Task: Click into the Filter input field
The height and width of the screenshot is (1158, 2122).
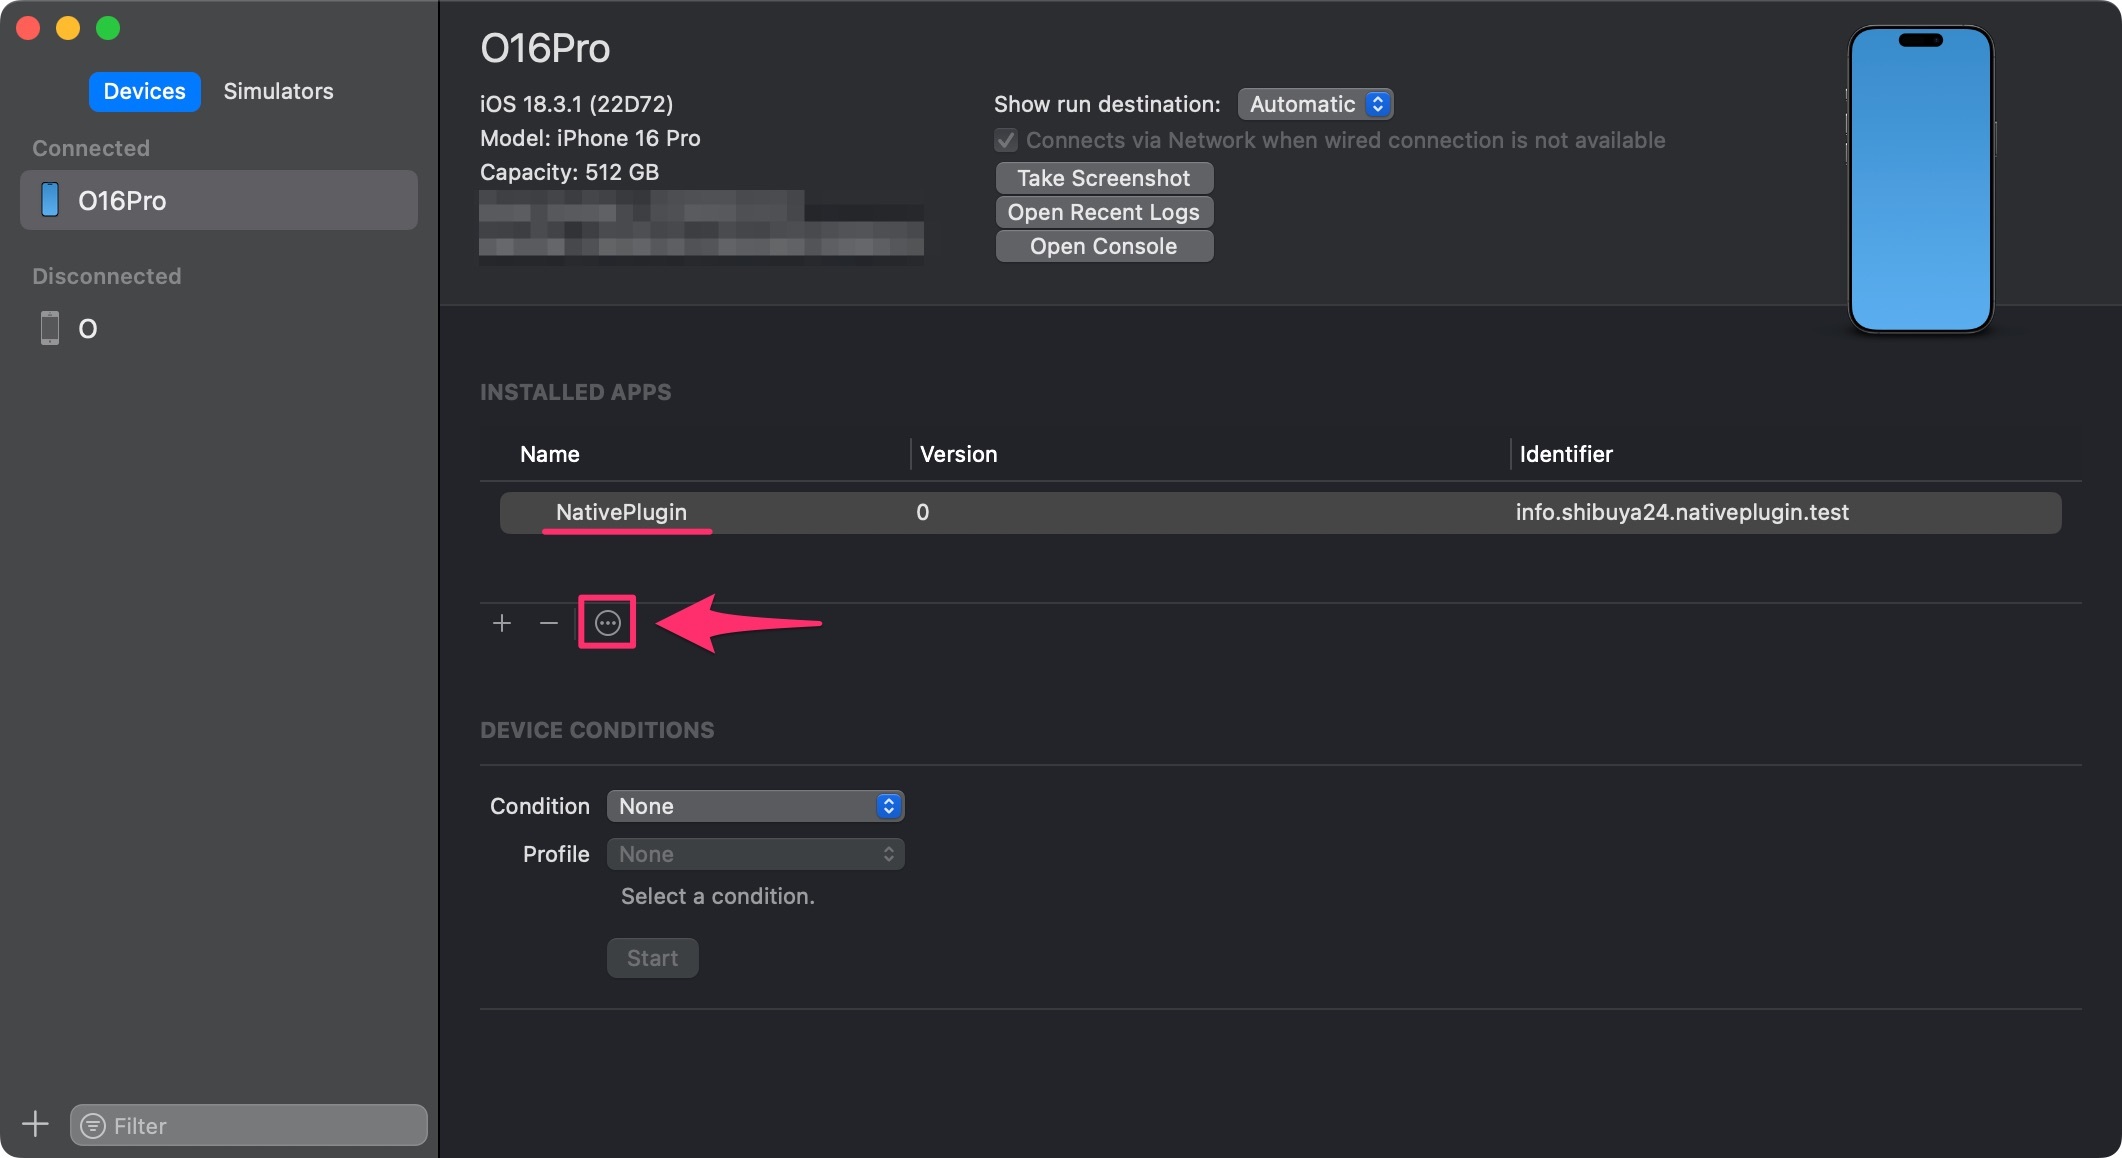Action: pos(249,1126)
